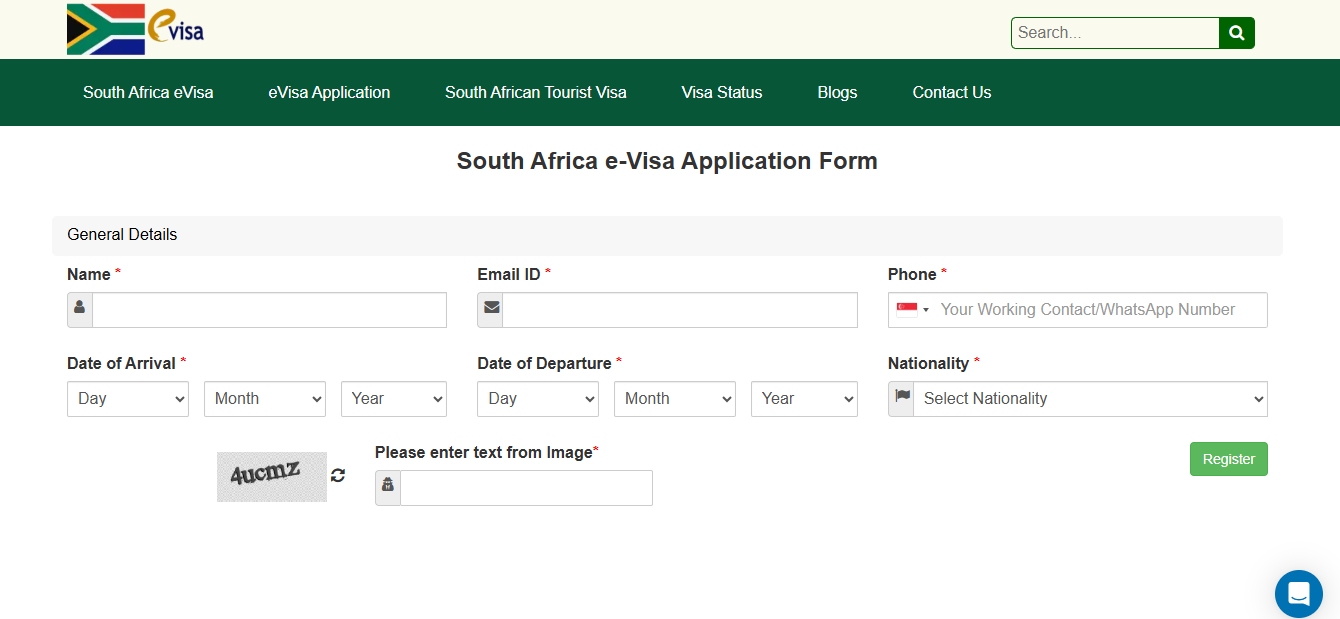The height and width of the screenshot is (619, 1340).
Task: Open phone country code flag selector
Action: click(913, 310)
